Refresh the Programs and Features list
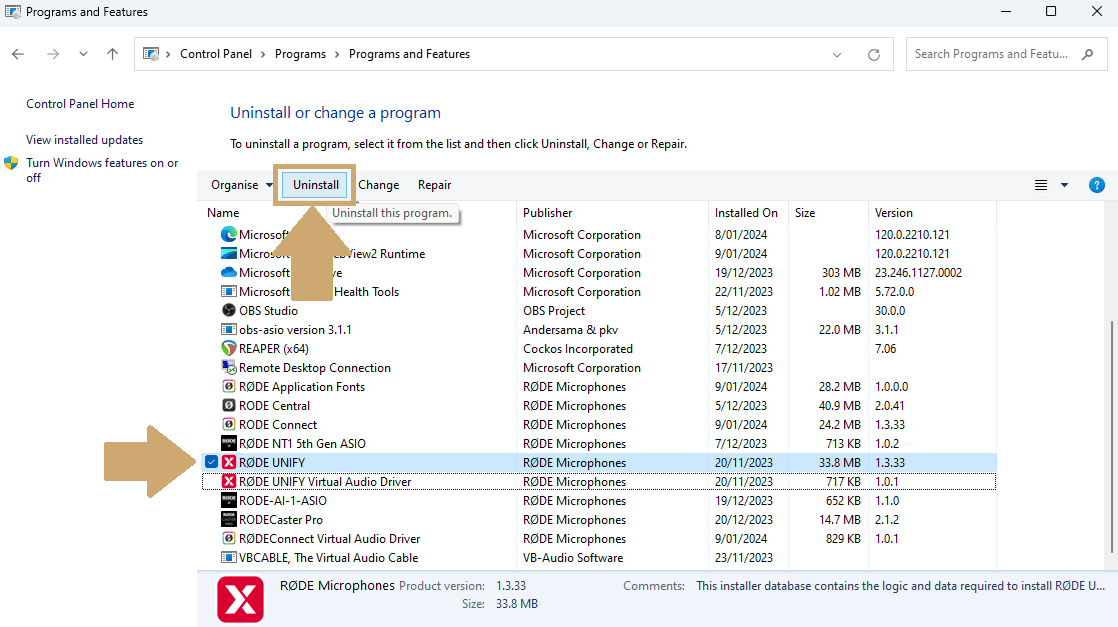This screenshot has height=627, width=1118. [x=873, y=54]
